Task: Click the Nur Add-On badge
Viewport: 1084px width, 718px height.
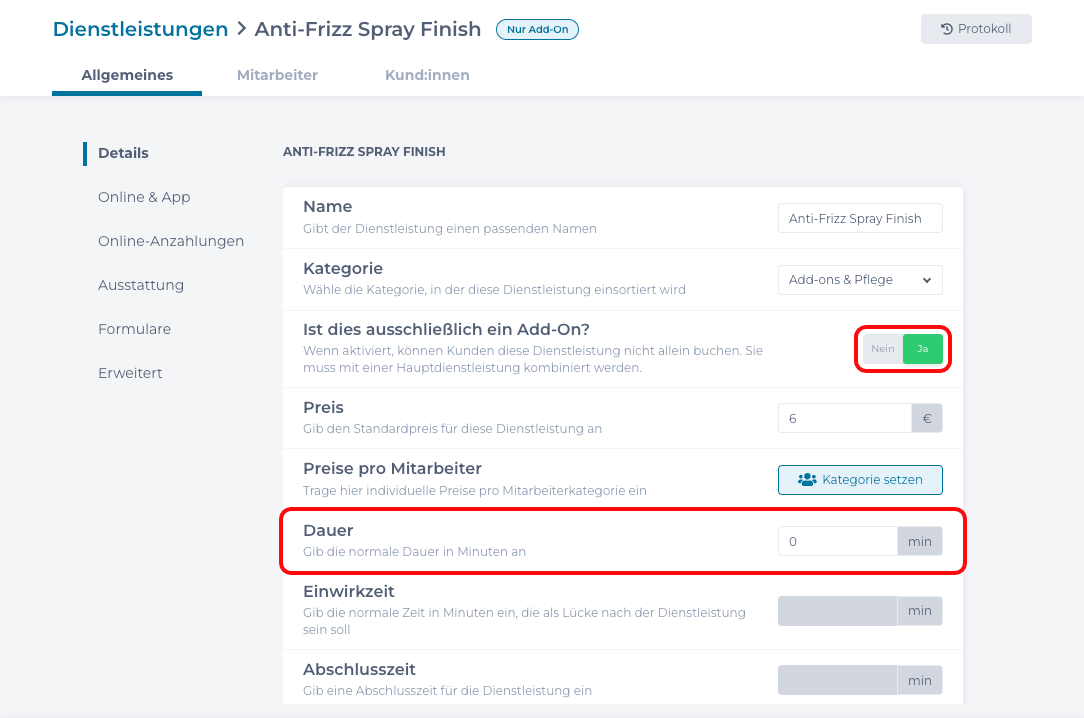Action: [x=537, y=29]
